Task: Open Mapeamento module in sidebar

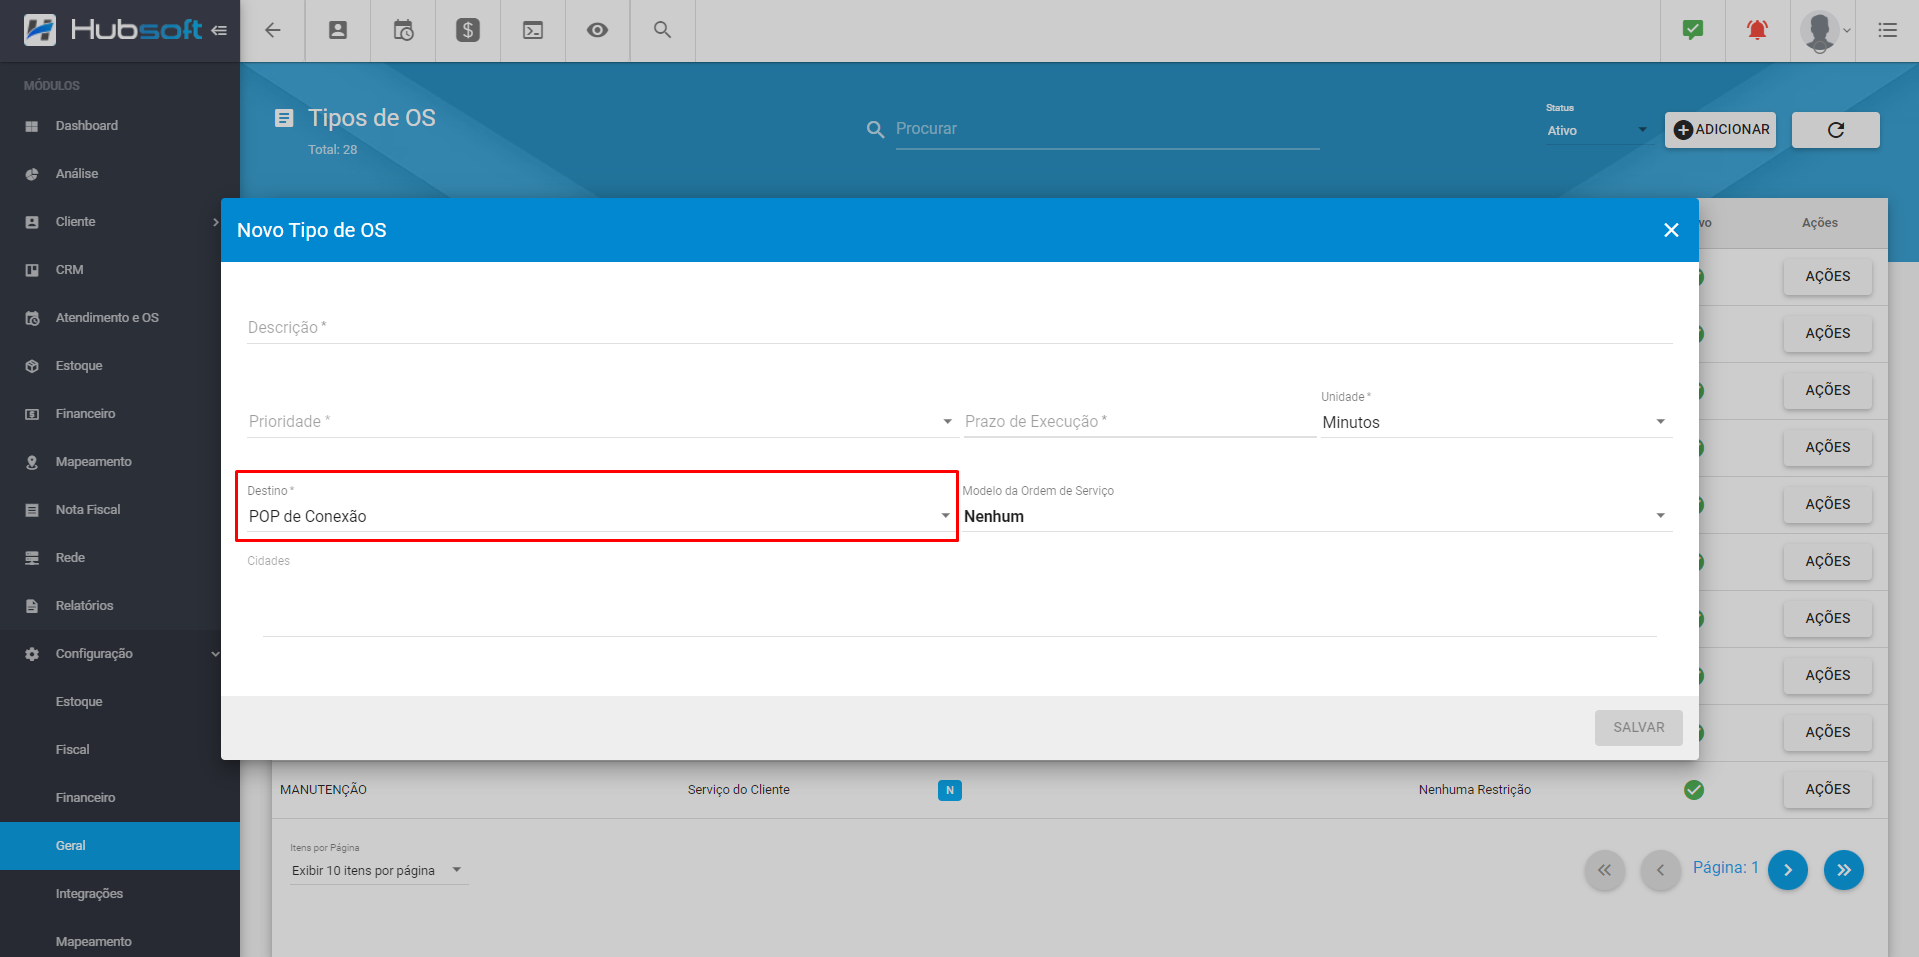Action: click(120, 462)
